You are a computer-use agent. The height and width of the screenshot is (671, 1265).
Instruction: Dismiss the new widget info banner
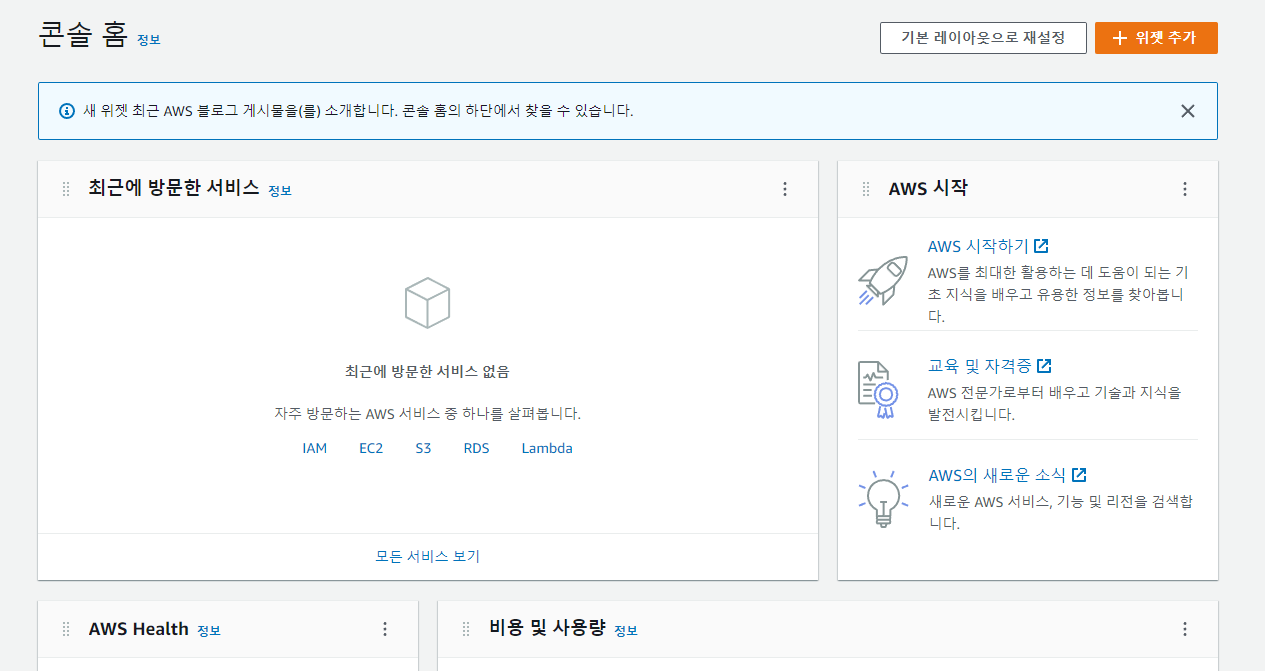coord(1188,111)
